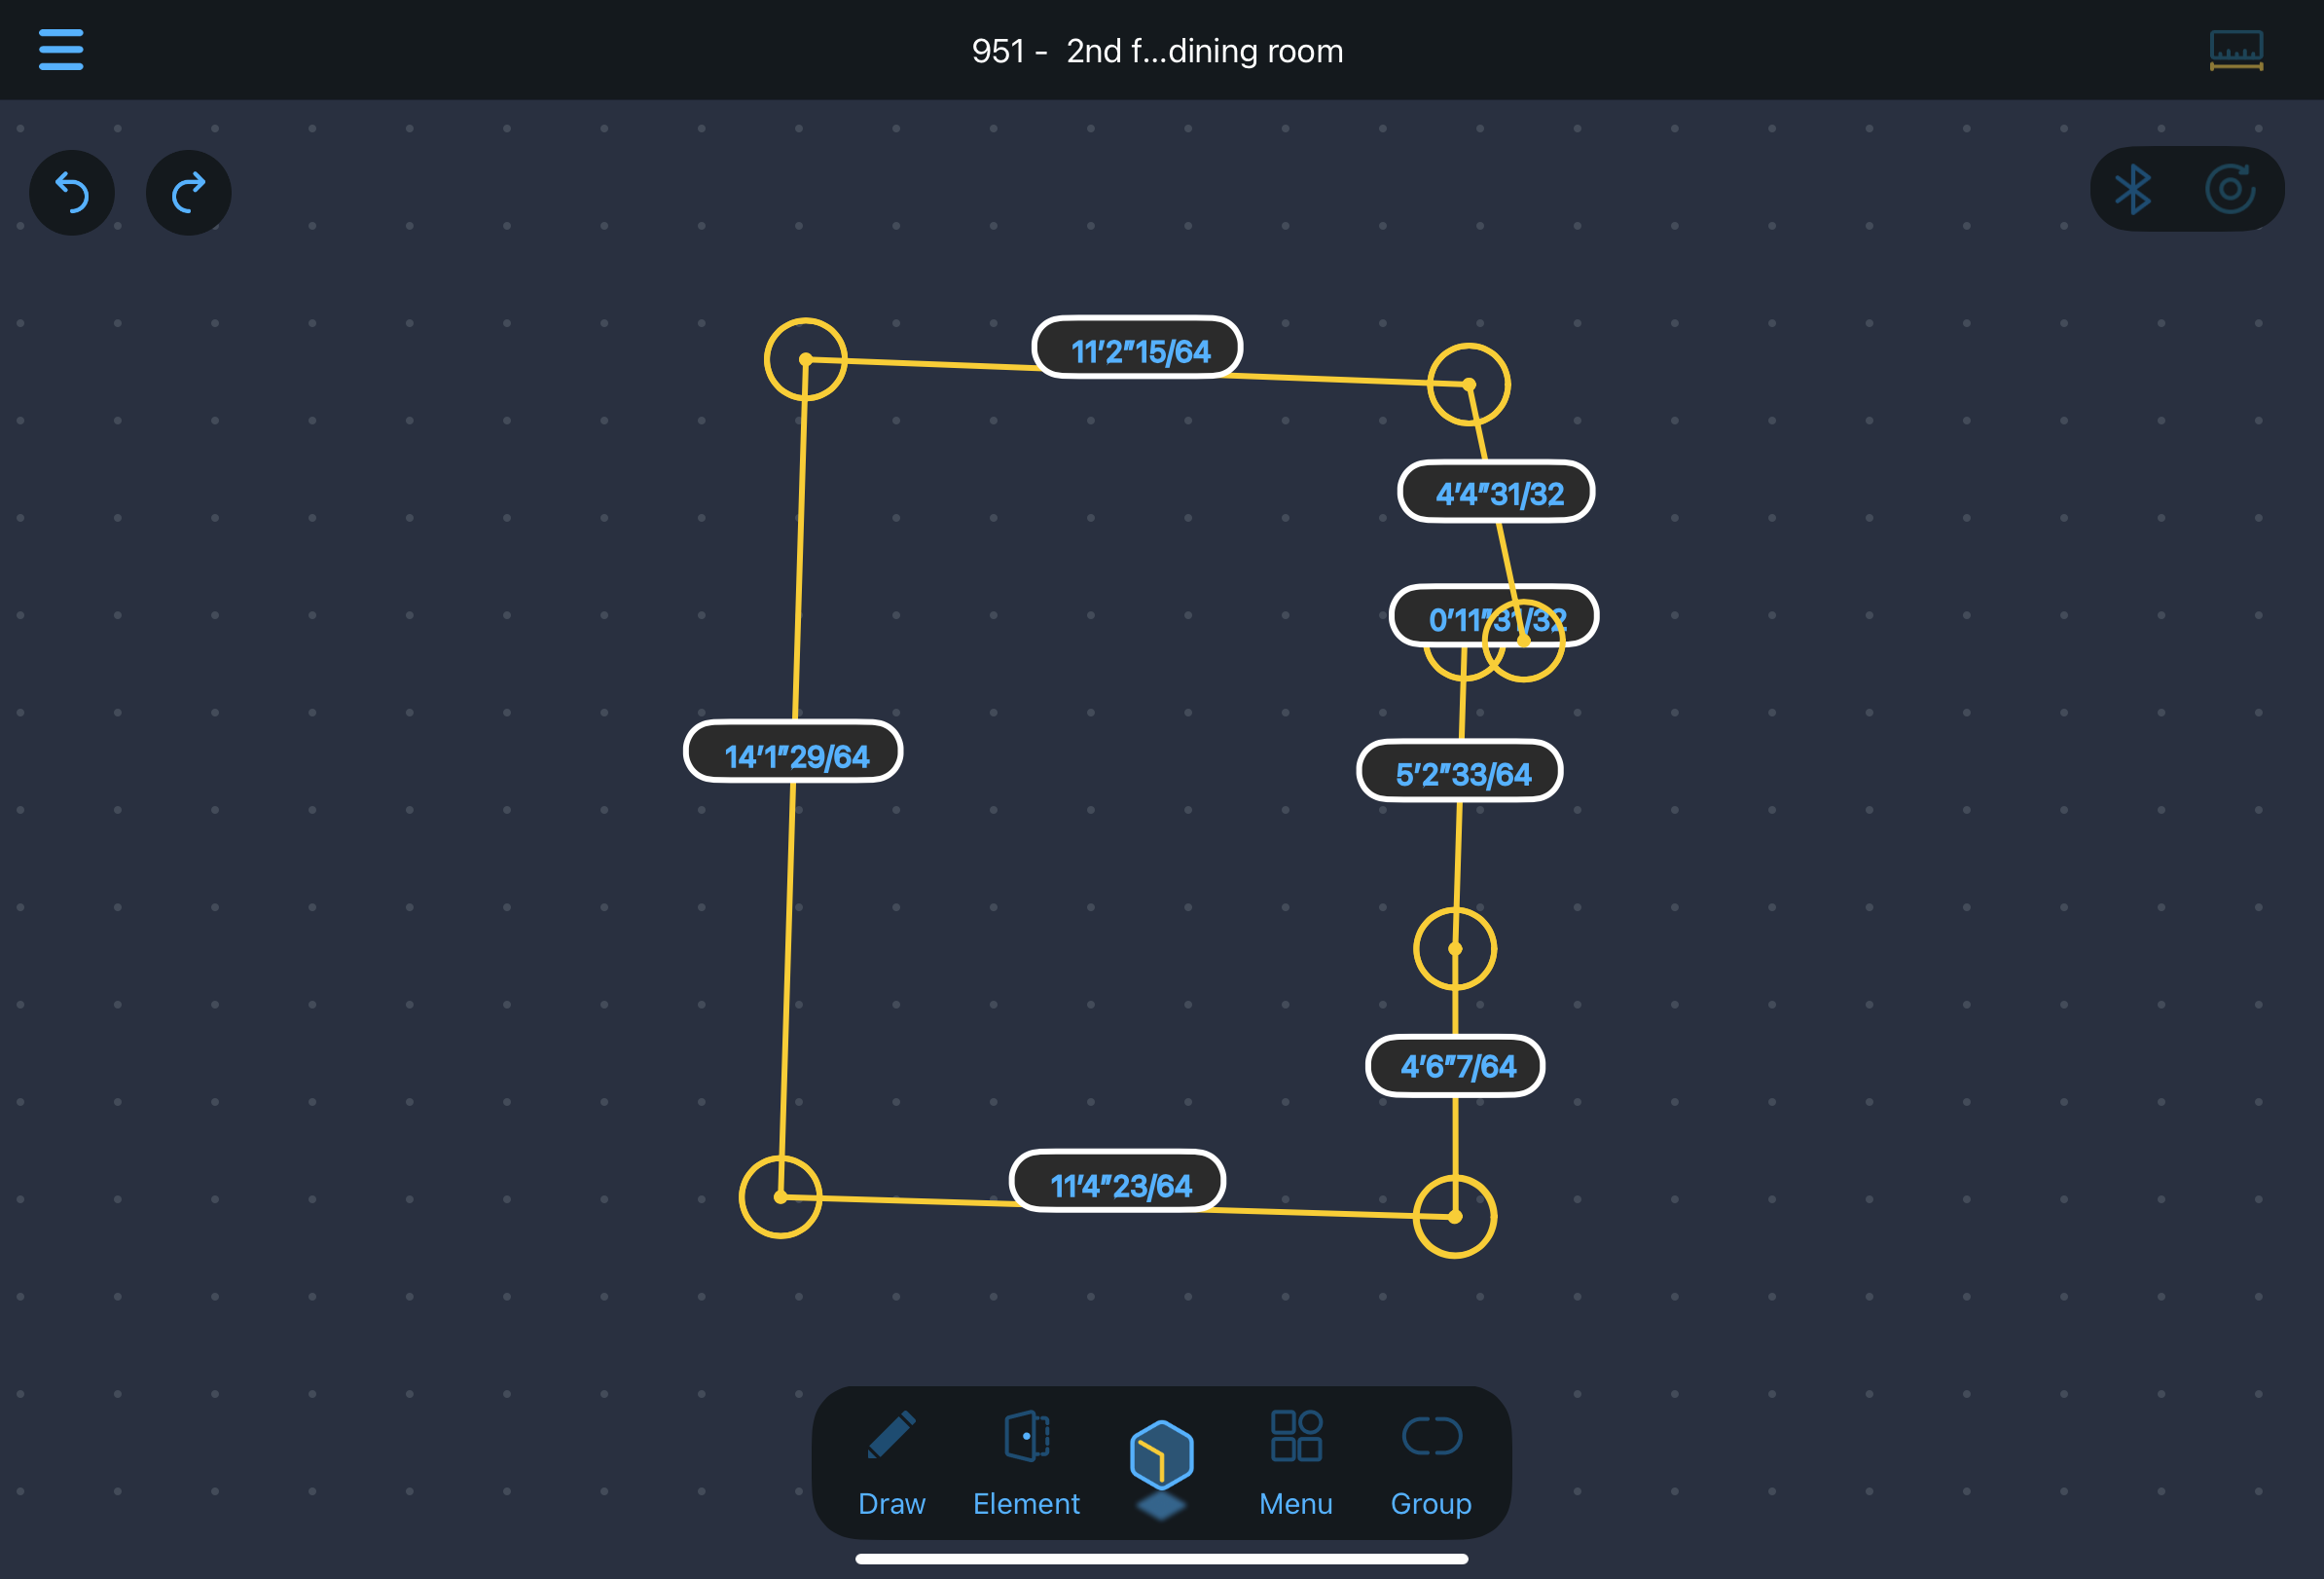Click the undo arrow button
The height and width of the screenshot is (1579, 2324).
coord(72,192)
